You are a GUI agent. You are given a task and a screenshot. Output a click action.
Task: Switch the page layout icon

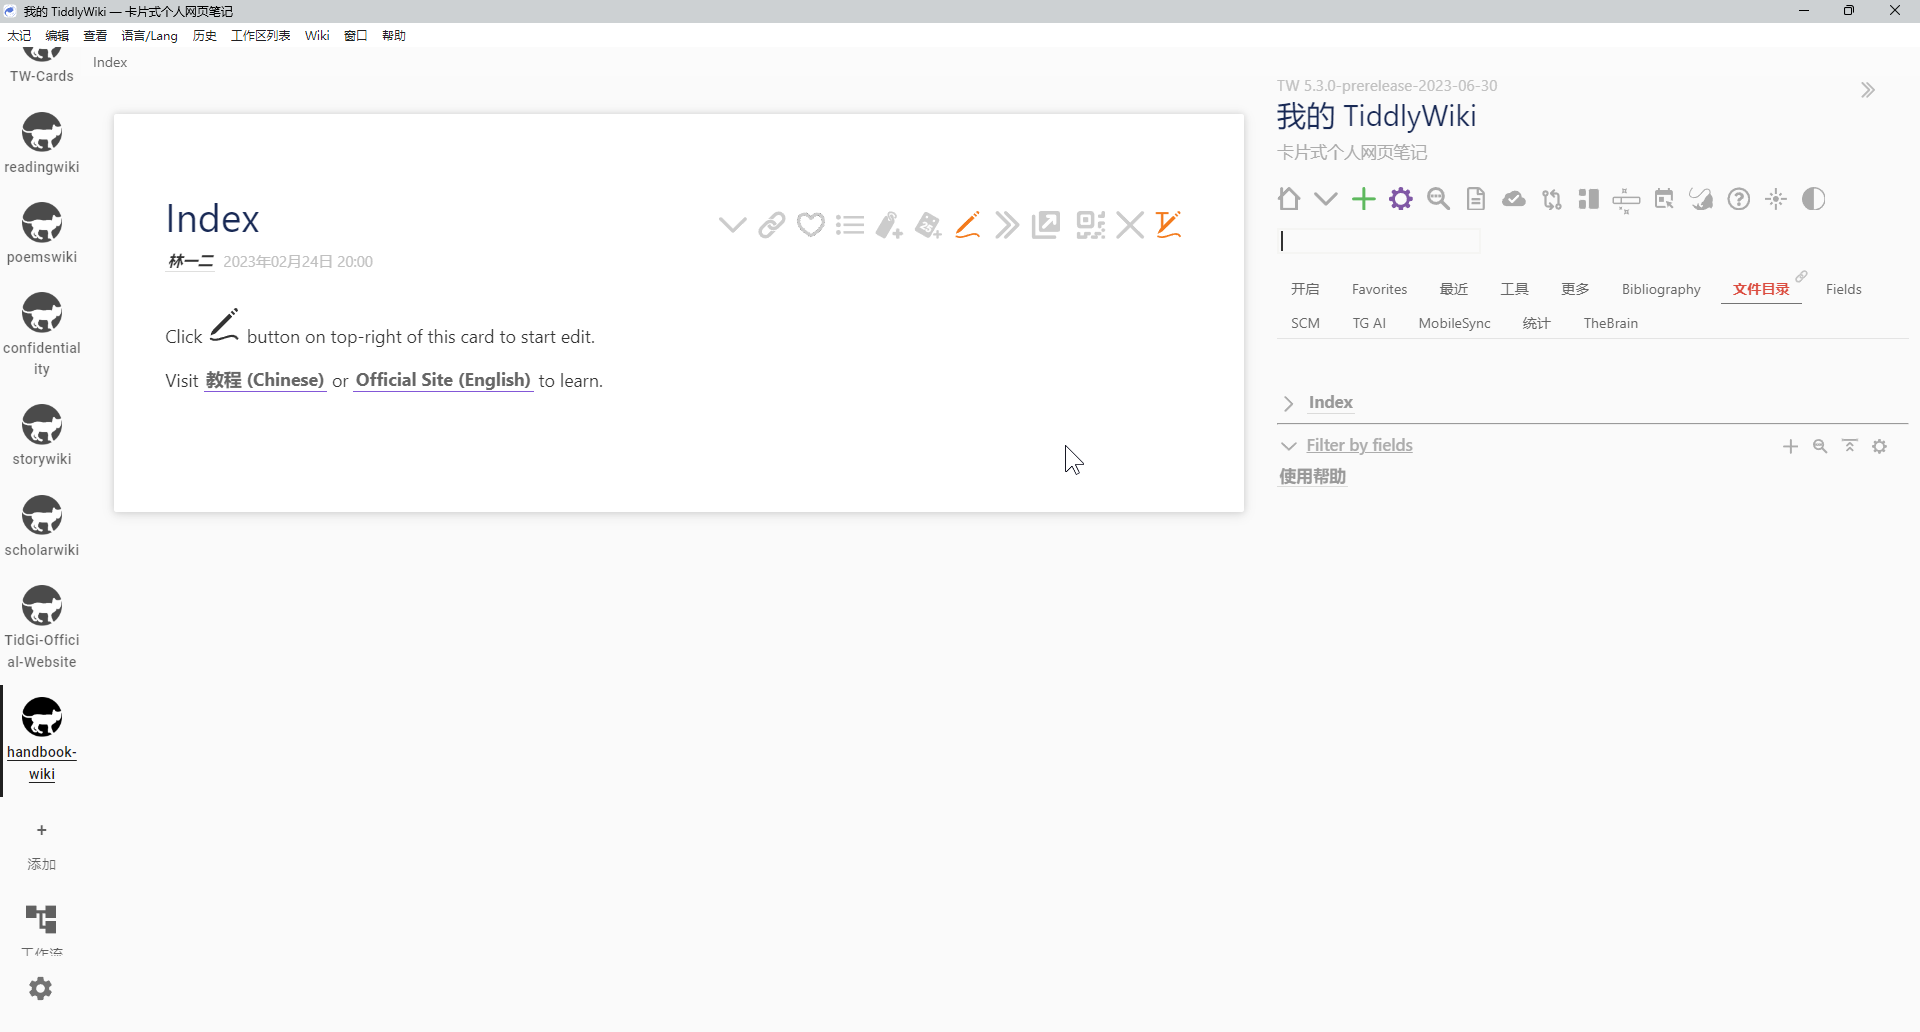coord(1589,199)
